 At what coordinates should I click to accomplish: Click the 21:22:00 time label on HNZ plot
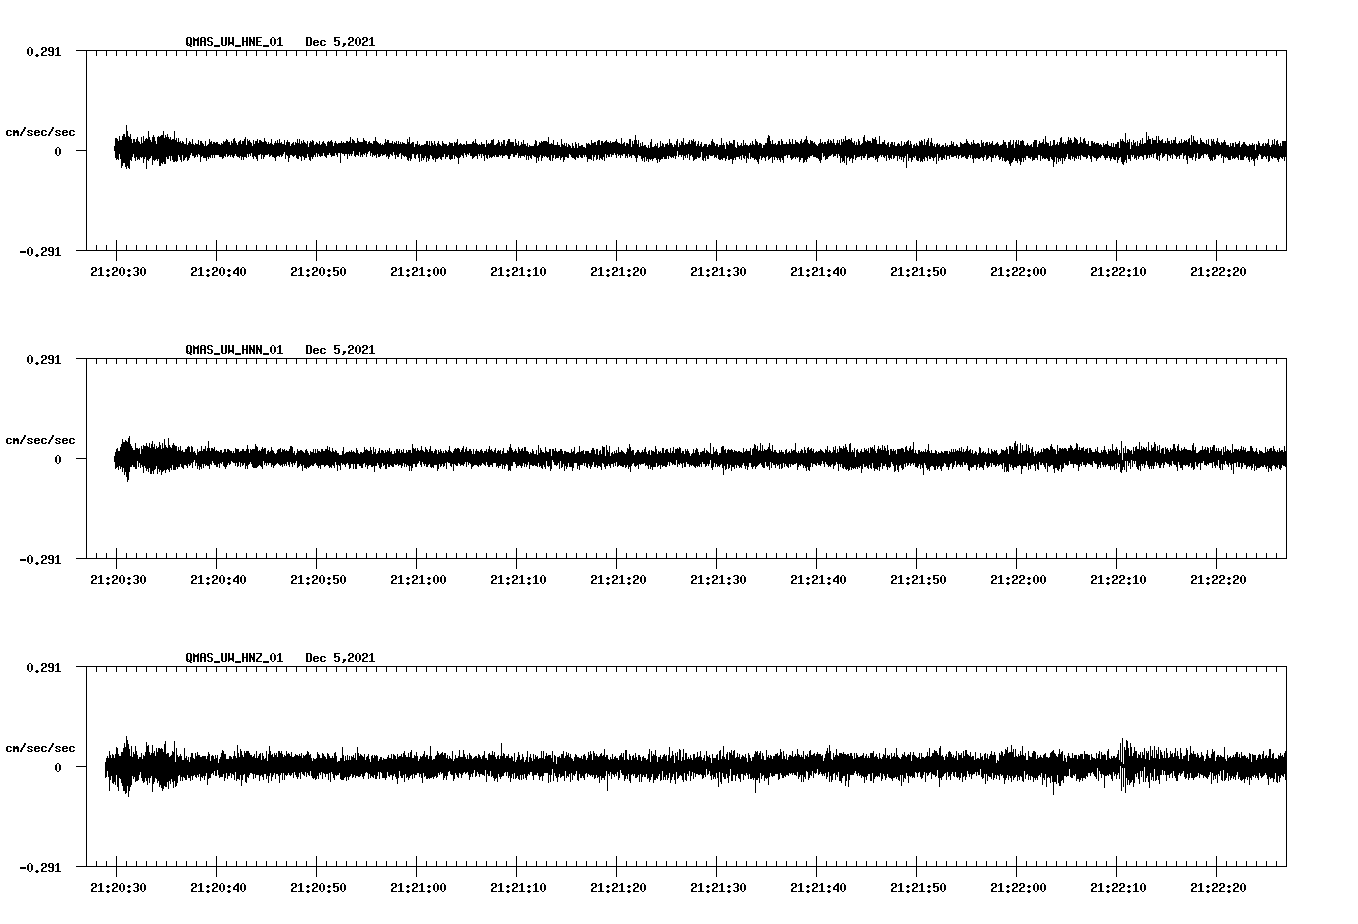(x=1018, y=888)
